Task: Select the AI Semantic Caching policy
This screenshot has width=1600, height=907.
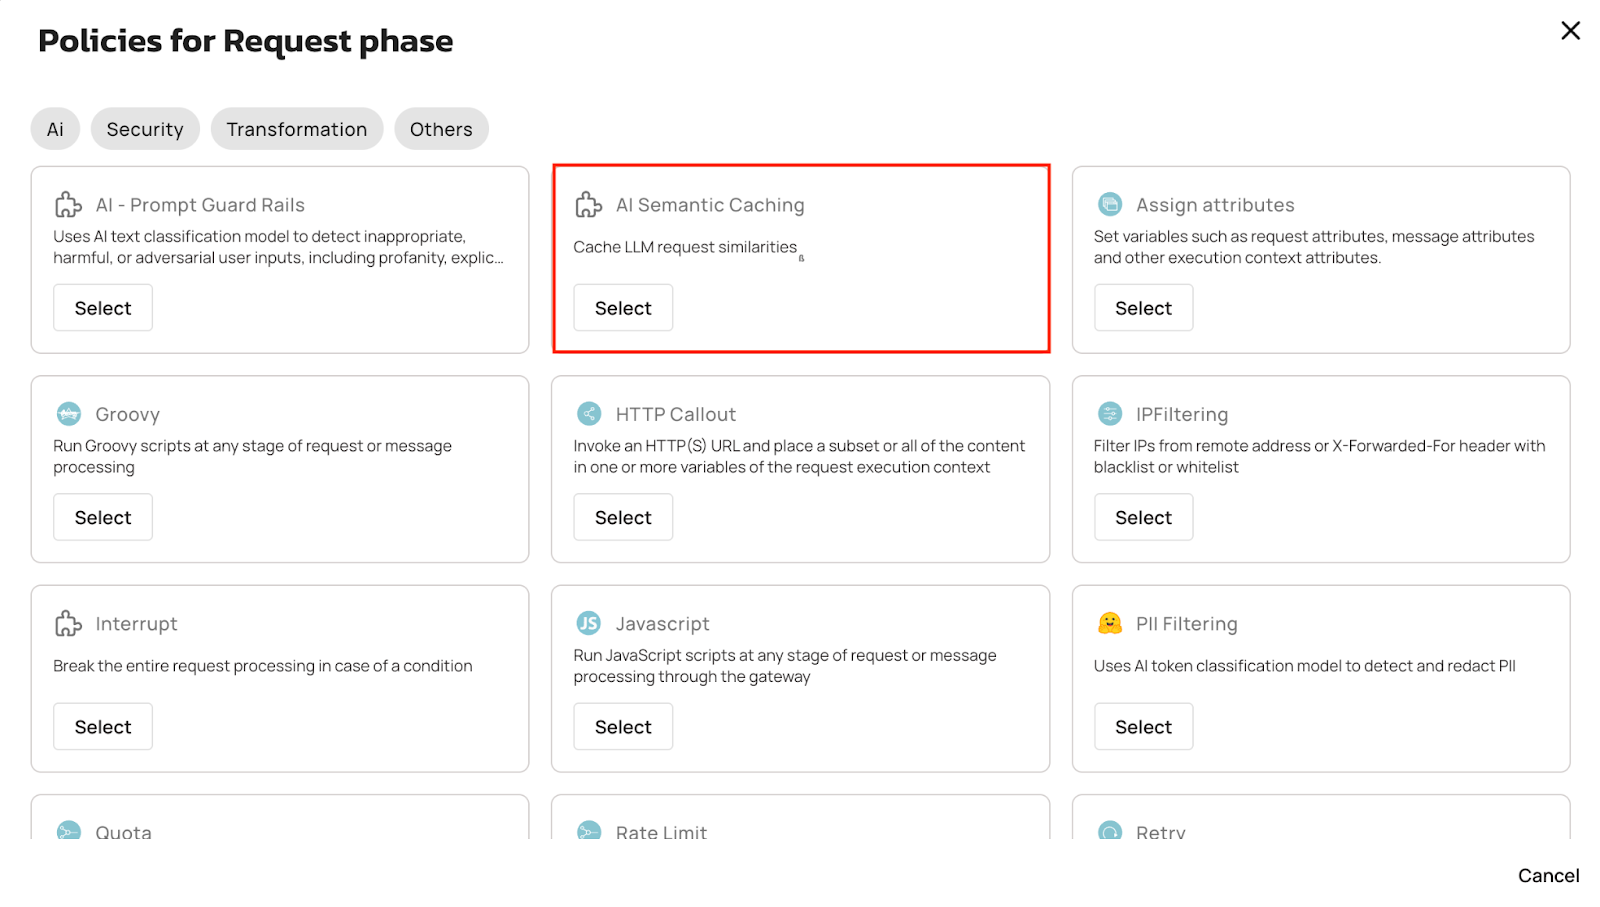Action: pos(623,308)
